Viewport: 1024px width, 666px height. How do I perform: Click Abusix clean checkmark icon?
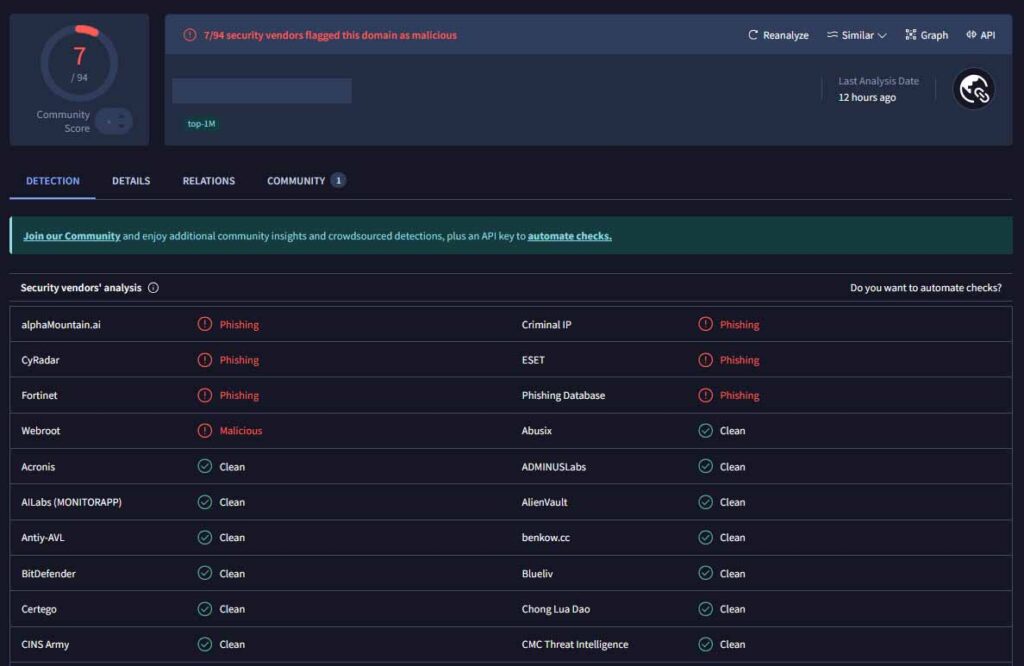(705, 430)
